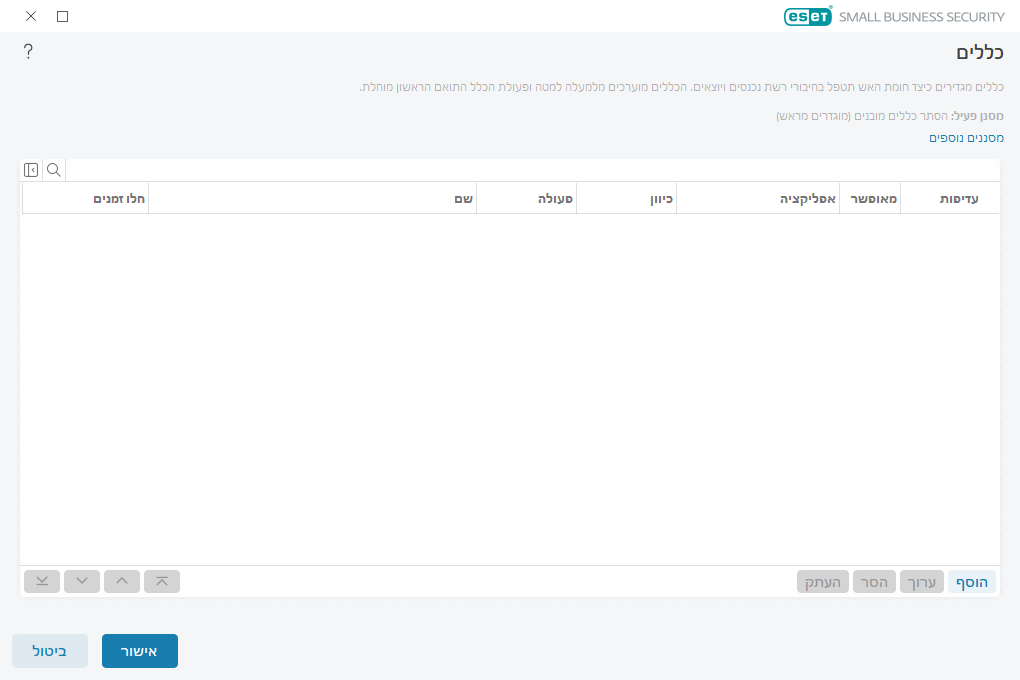Screen dimensions: 1020x680
Task: Click the move-to-top arrow button
Action: tap(162, 581)
